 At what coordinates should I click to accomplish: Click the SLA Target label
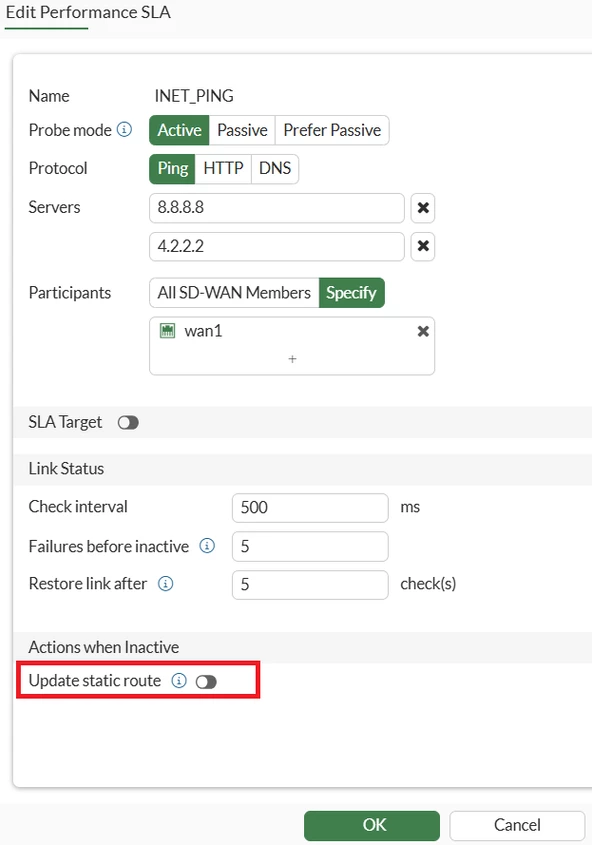tap(65, 422)
